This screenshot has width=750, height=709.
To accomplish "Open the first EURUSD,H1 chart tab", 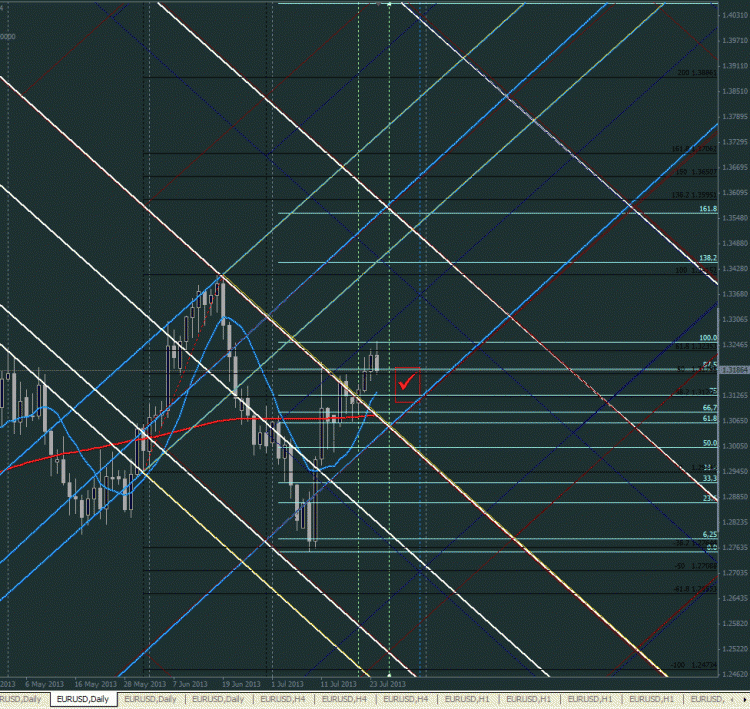I will point(467,699).
